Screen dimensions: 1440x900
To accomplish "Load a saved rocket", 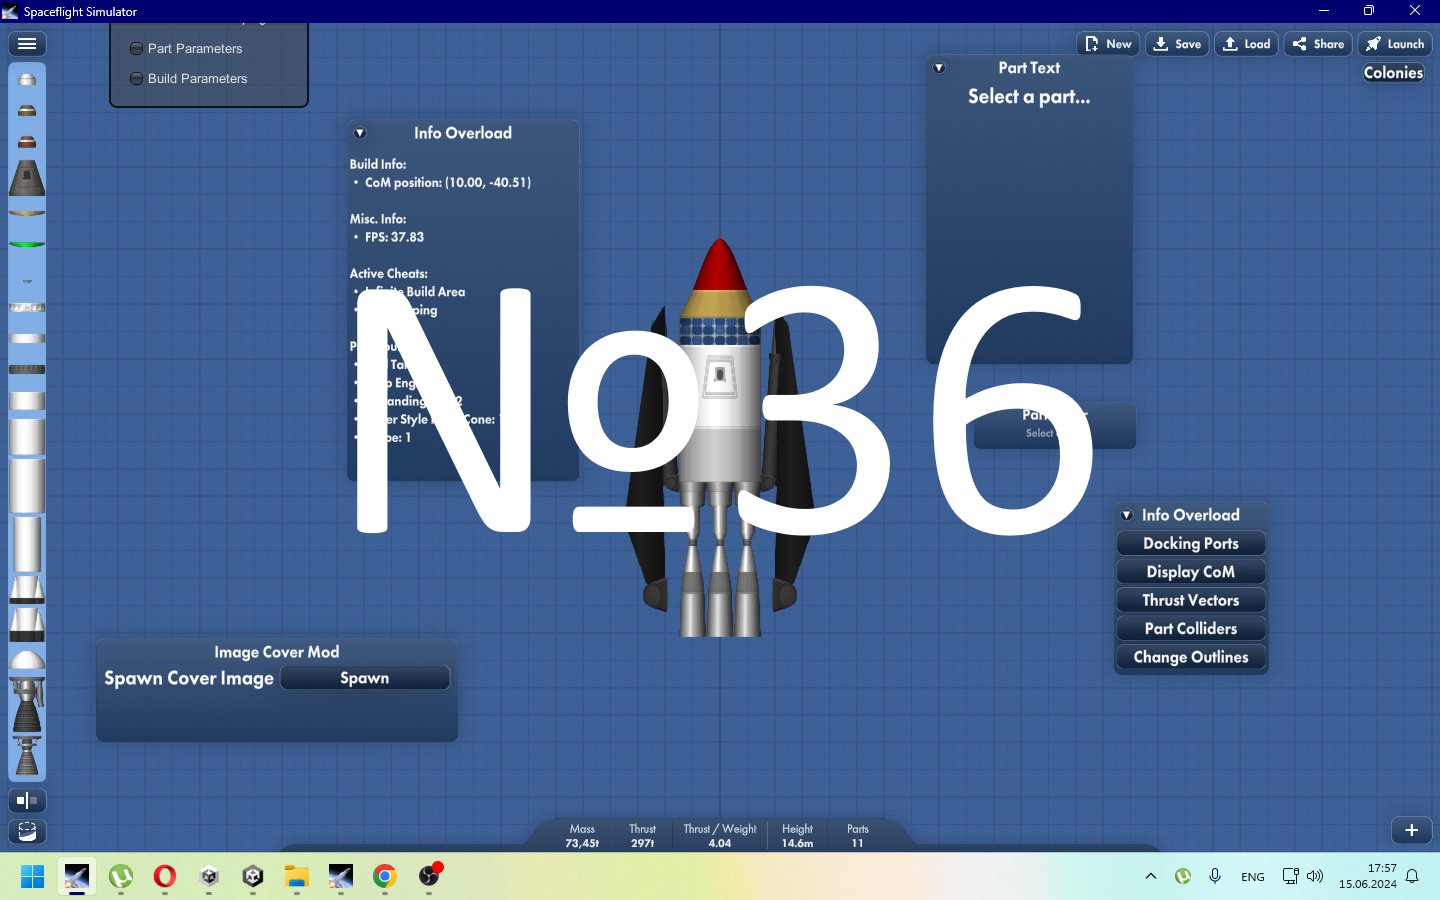I will point(1246,44).
